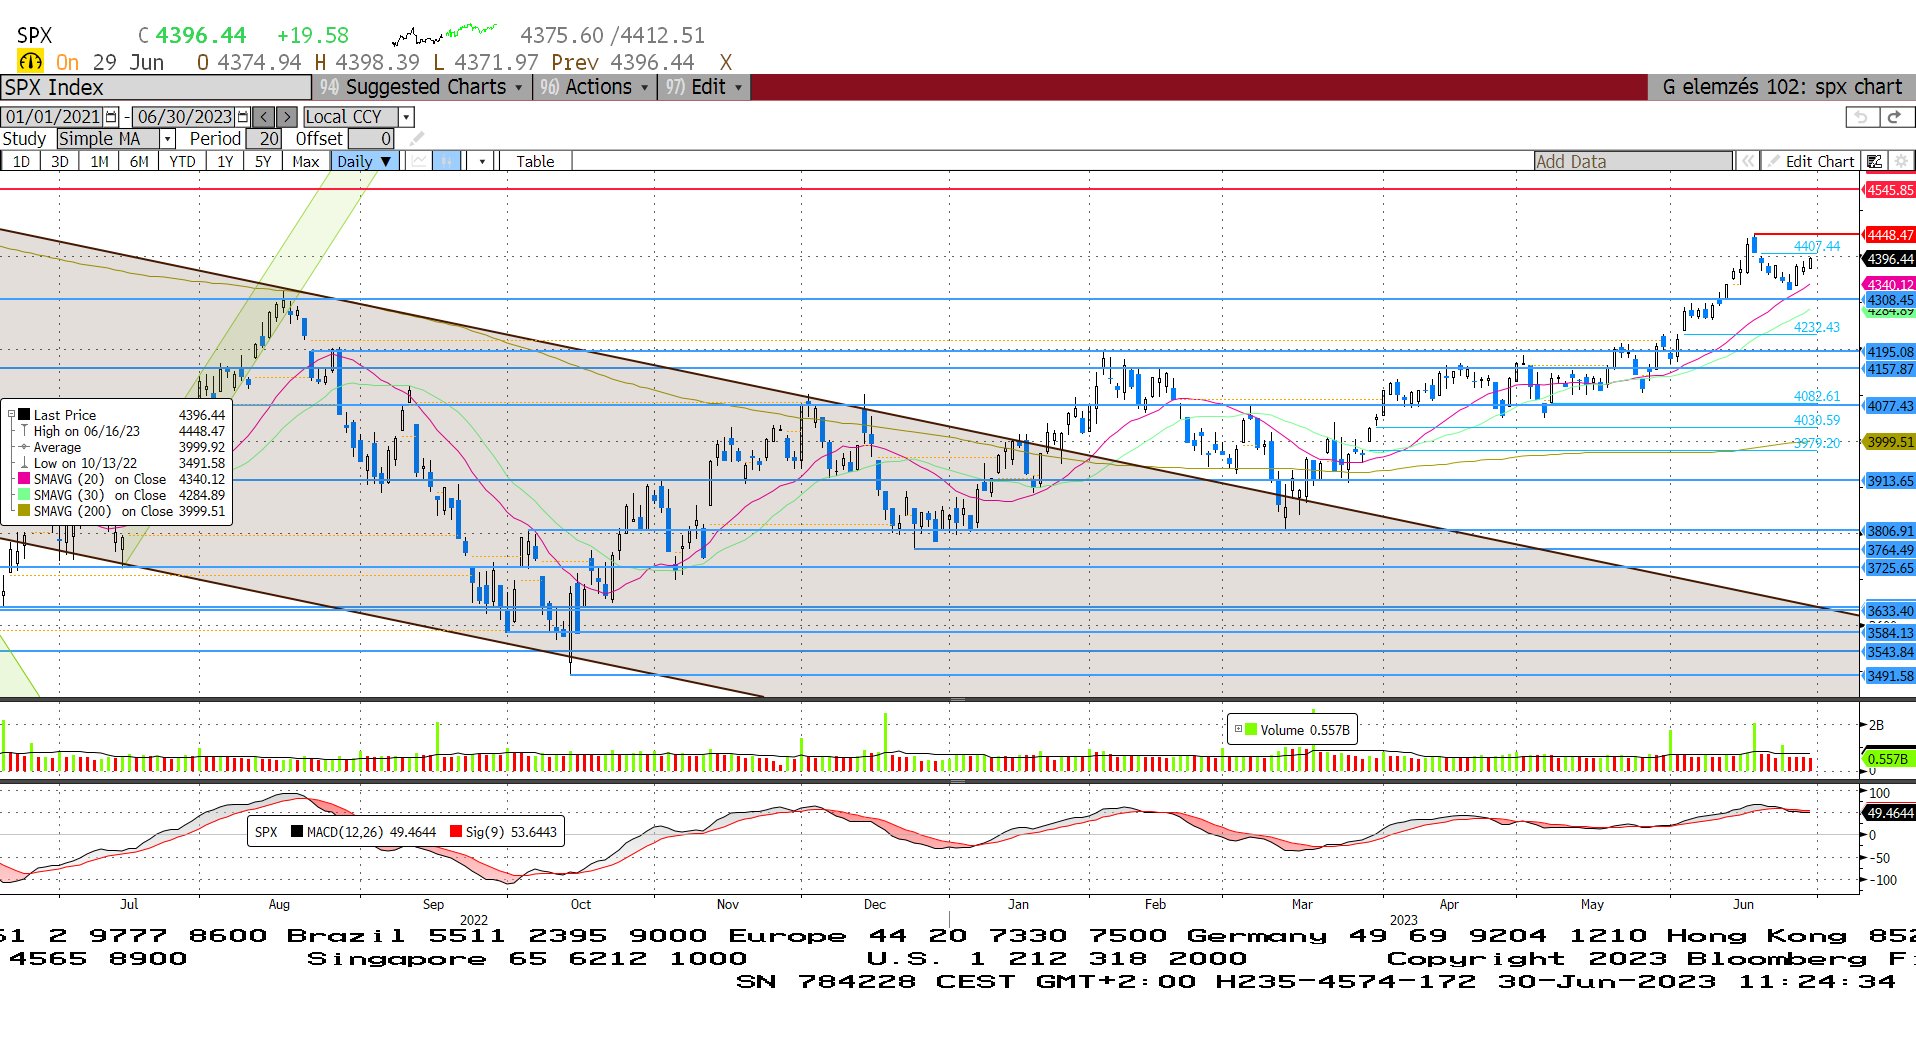The width and height of the screenshot is (1916, 1037).
Task: Click the X next to Prev 4396.44
Action: pos(726,62)
